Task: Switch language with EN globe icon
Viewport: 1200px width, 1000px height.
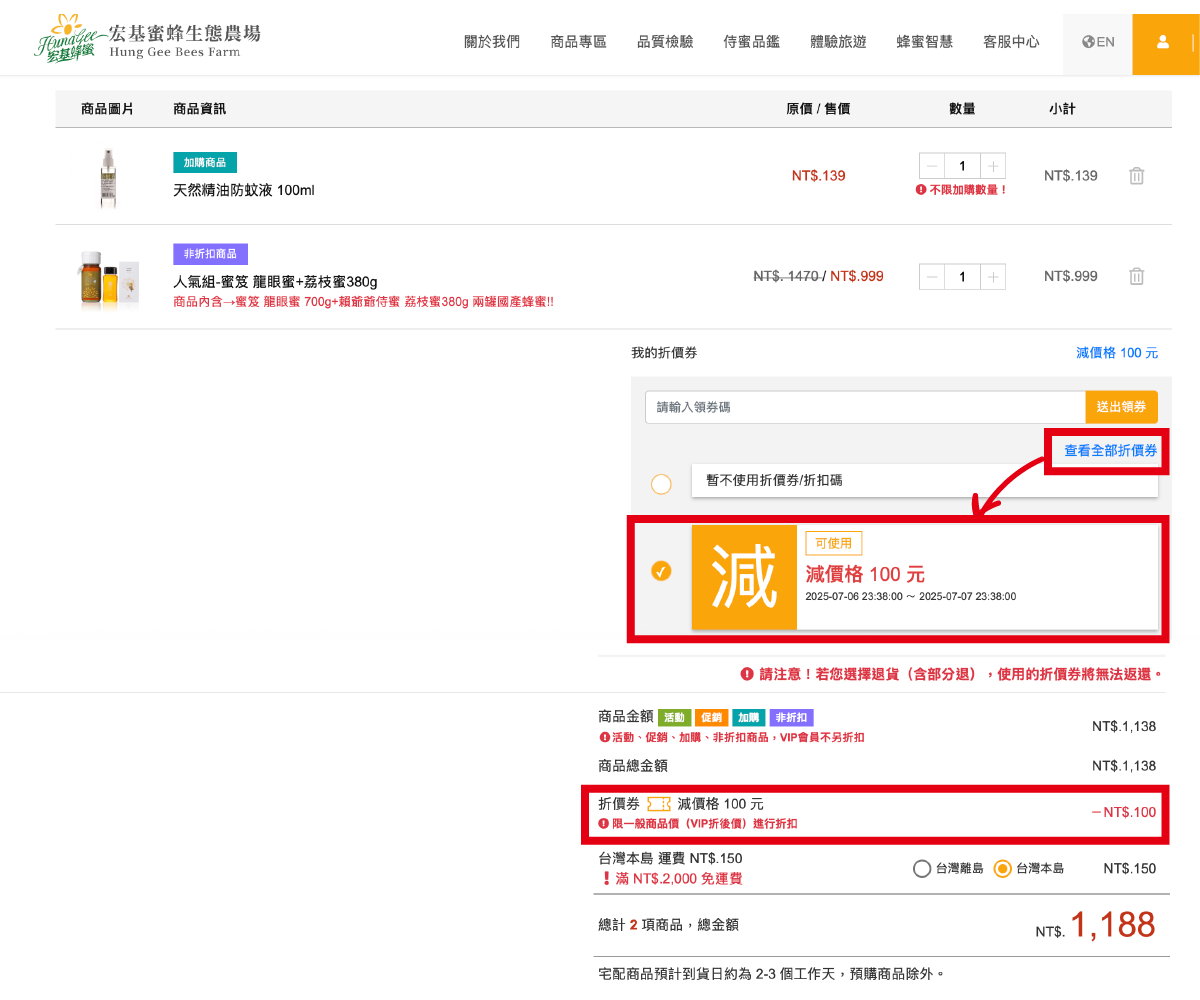Action: (x=1098, y=42)
